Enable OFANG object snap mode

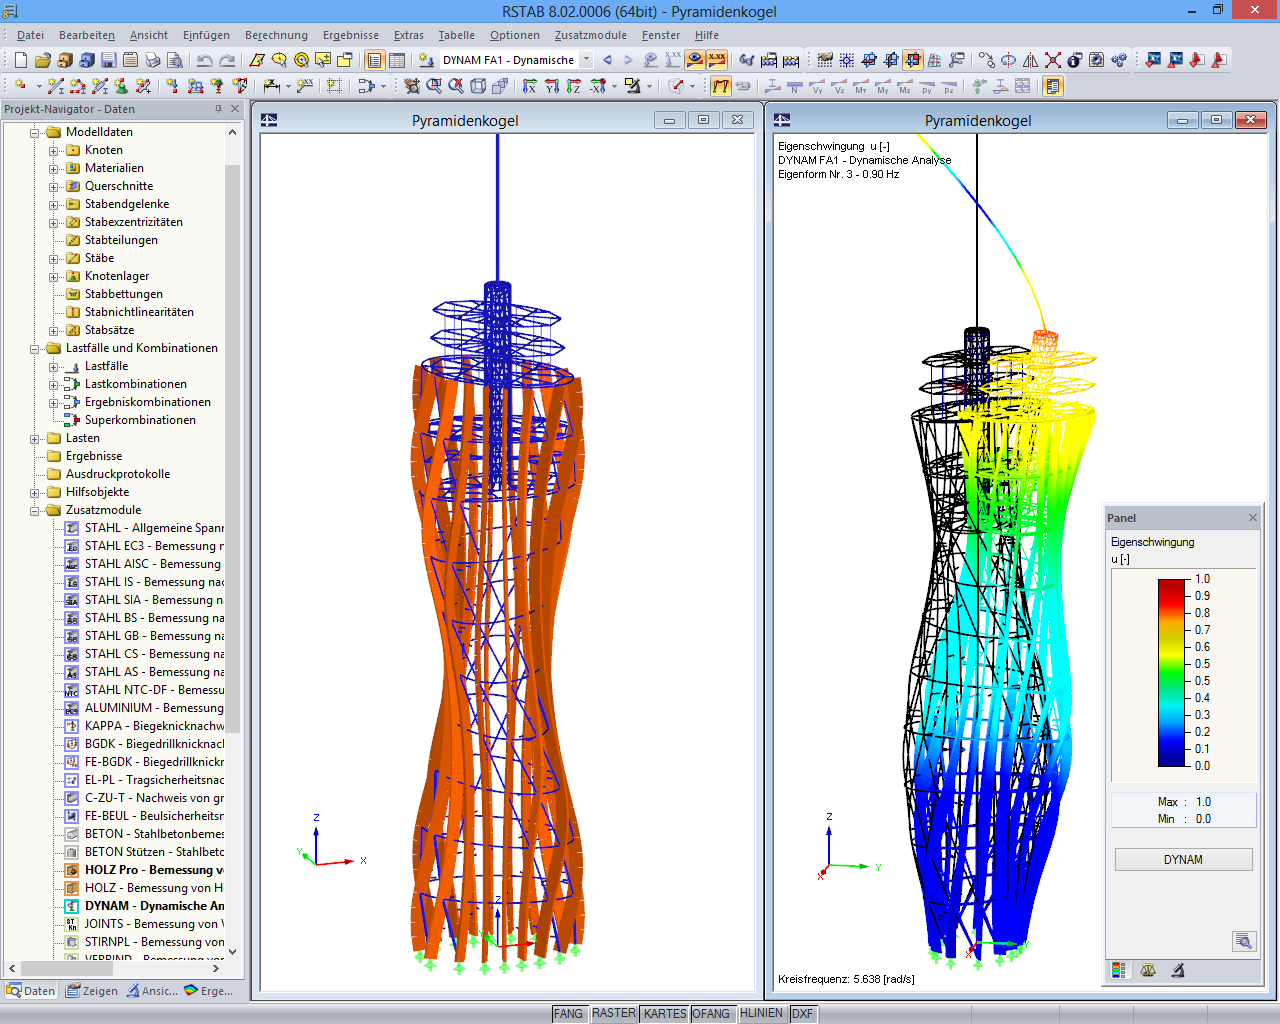point(713,1013)
